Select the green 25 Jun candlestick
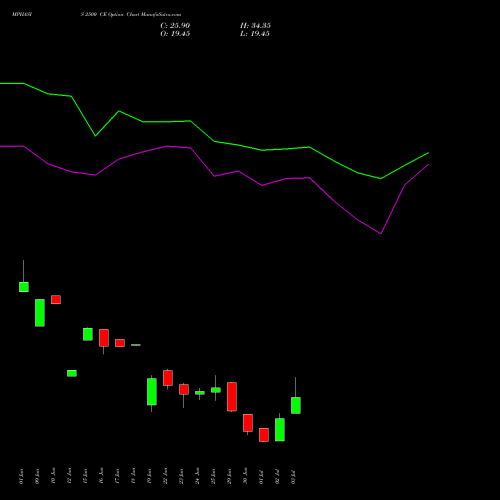500x500 pixels. (x=216, y=390)
